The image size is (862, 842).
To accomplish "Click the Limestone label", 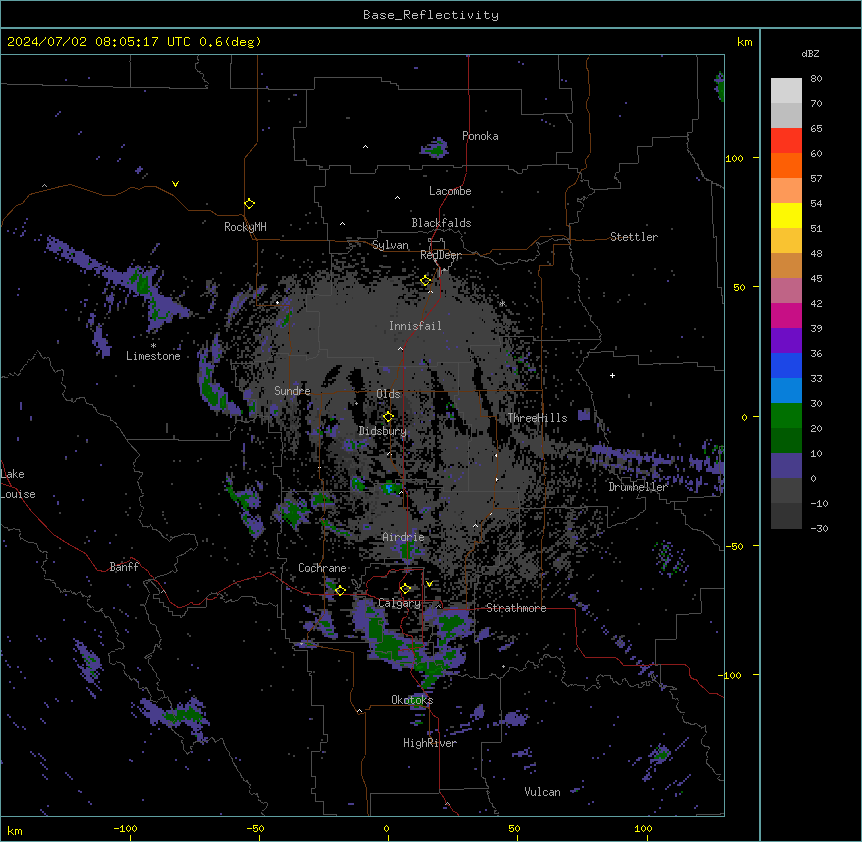I will click(153, 356).
